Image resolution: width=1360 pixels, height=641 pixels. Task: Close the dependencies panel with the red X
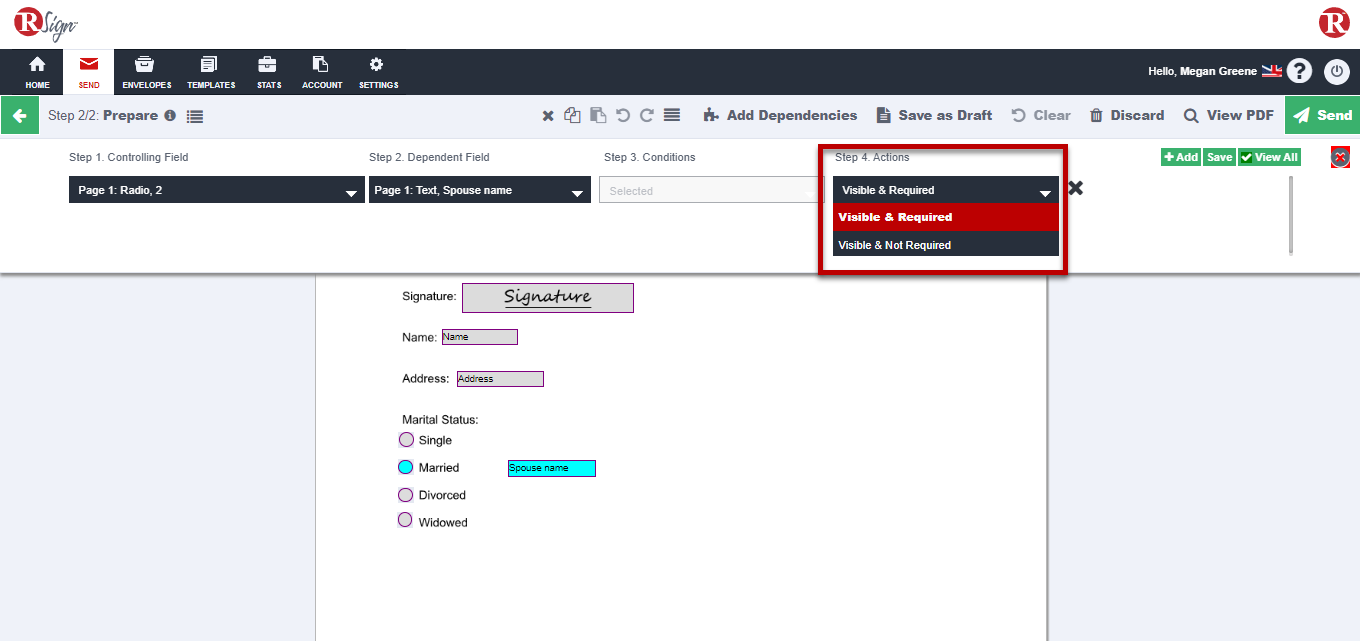(x=1341, y=157)
